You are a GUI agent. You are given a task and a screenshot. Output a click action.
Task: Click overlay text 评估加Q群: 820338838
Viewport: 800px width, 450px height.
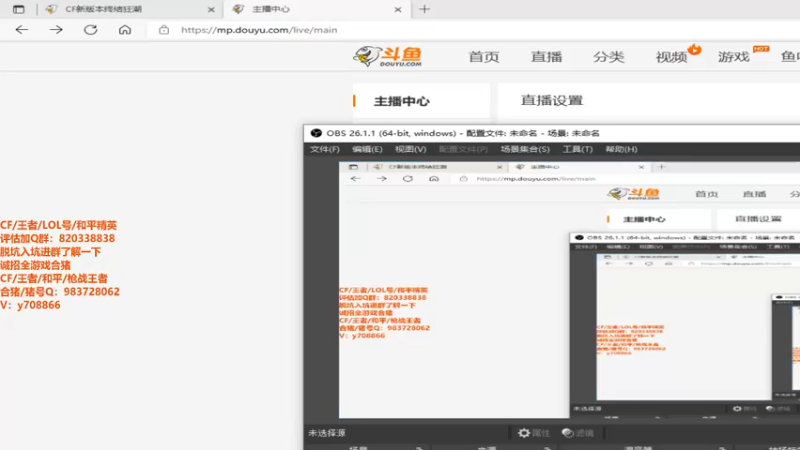pyautogui.click(x=58, y=238)
